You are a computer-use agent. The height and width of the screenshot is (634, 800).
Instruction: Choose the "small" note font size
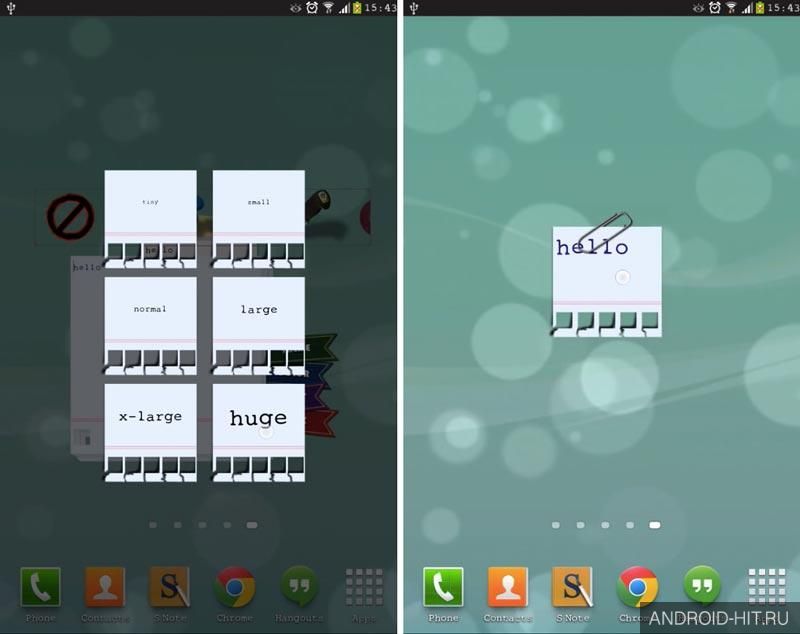[x=259, y=219]
